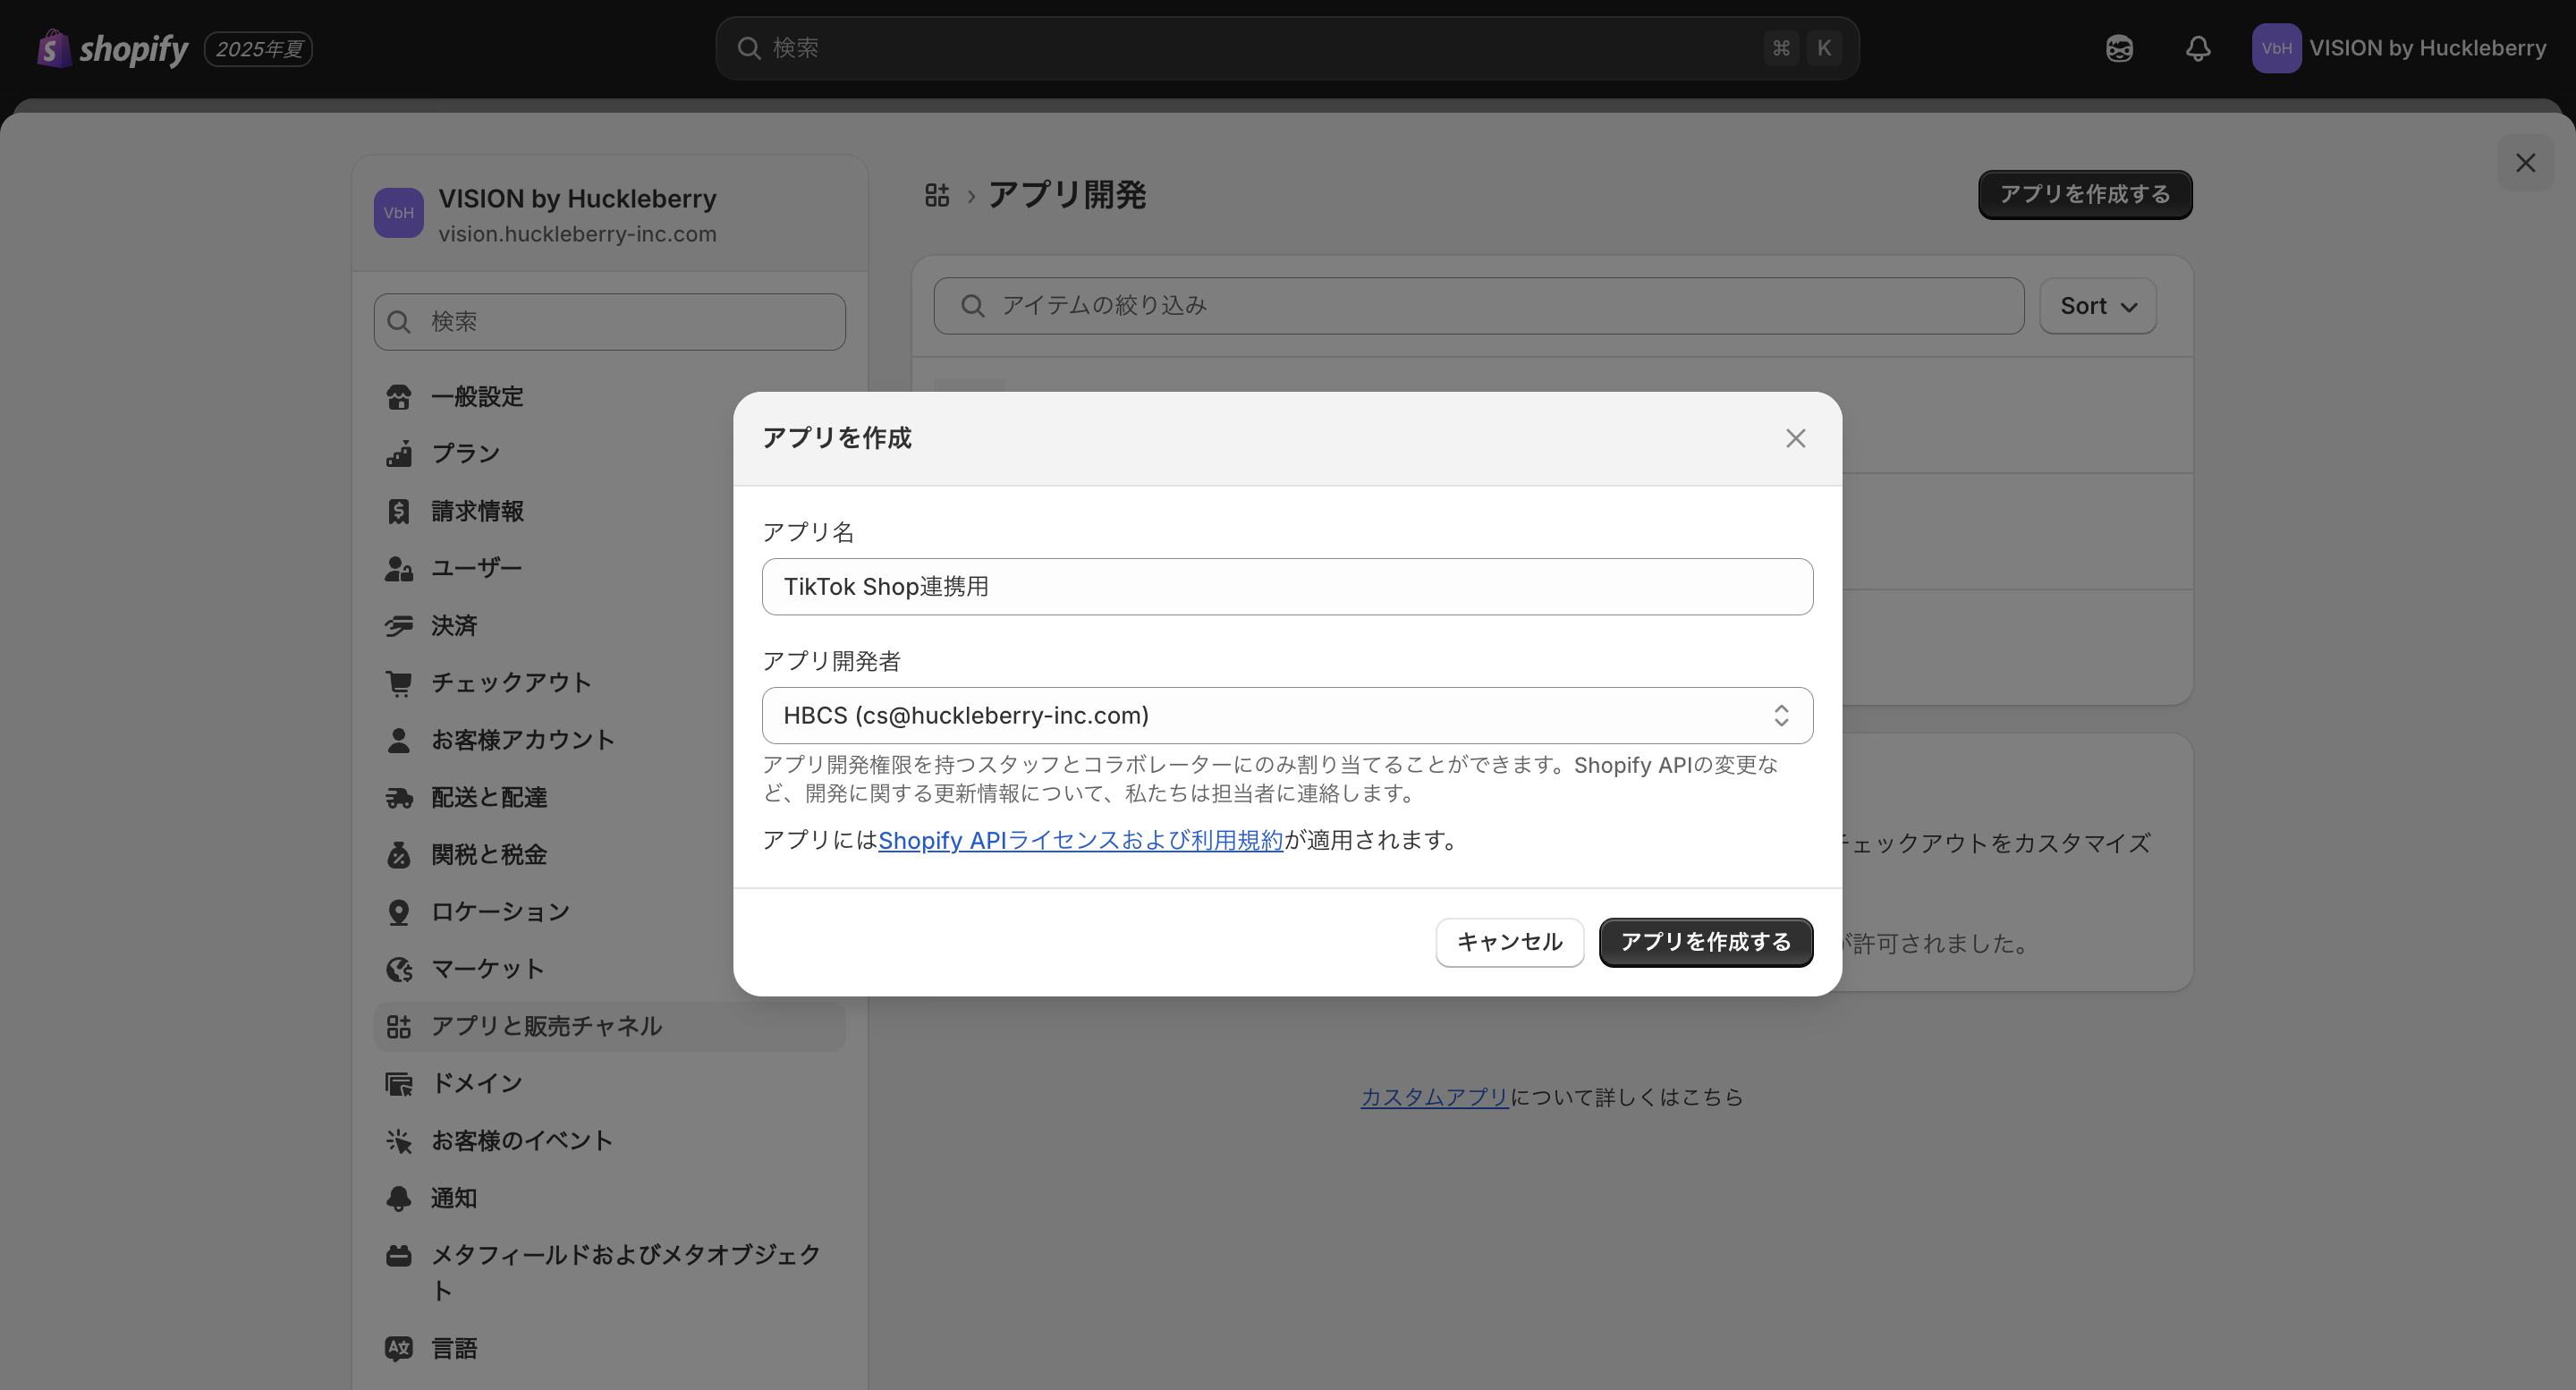Viewport: 2576px width, 1390px height.
Task: Close the settings overlay with the X
Action: click(2526, 163)
